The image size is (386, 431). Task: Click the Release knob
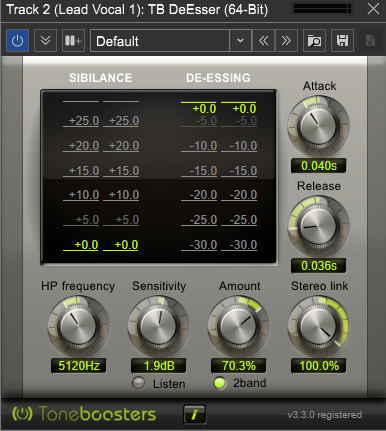pos(318,226)
